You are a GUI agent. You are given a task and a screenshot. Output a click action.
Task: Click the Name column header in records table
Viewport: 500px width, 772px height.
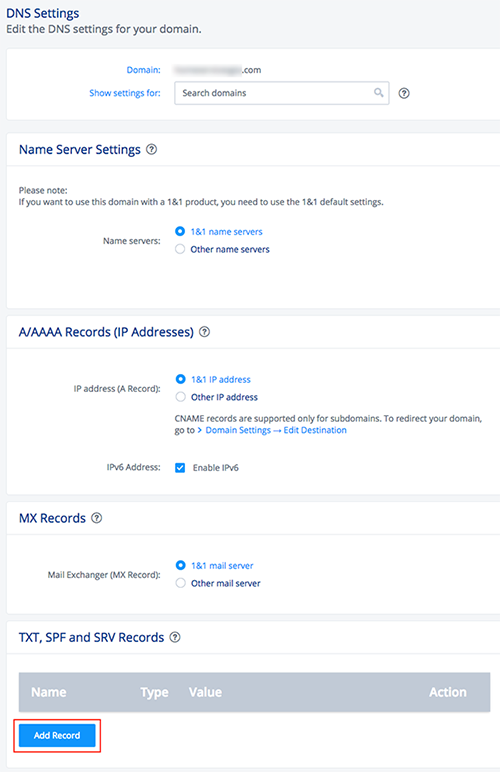click(x=49, y=692)
